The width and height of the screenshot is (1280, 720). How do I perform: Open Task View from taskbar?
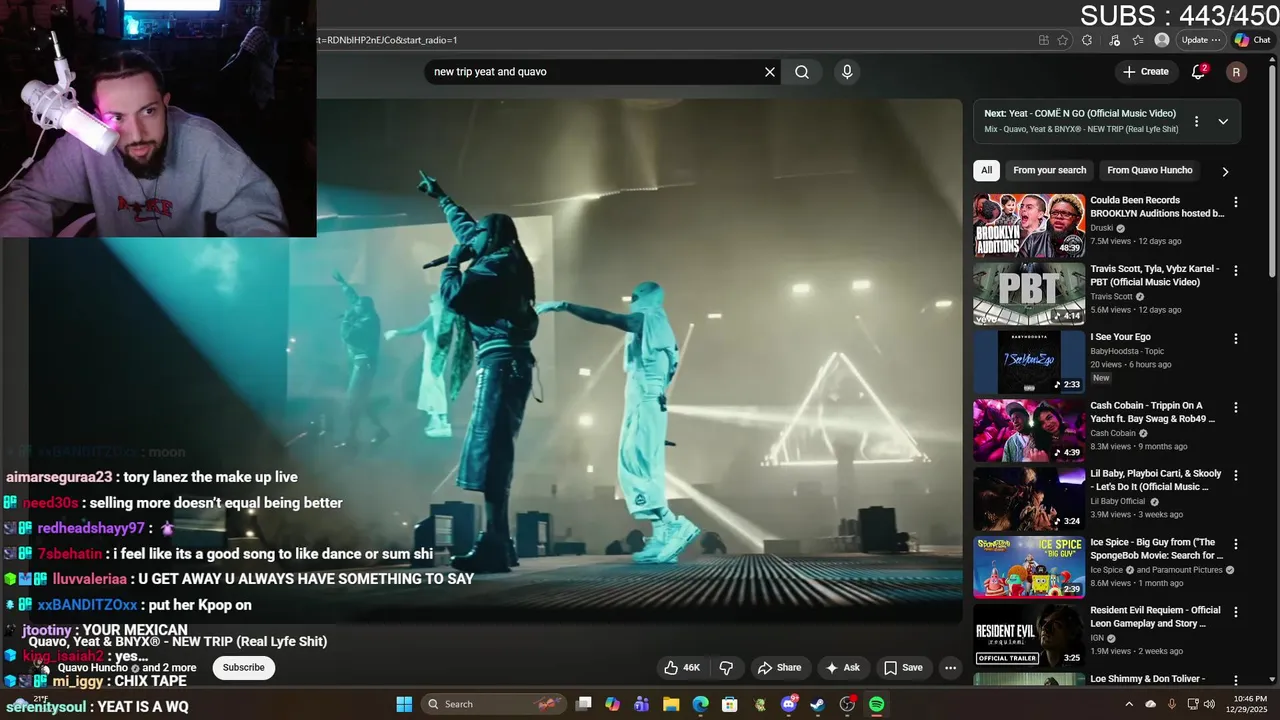(584, 704)
